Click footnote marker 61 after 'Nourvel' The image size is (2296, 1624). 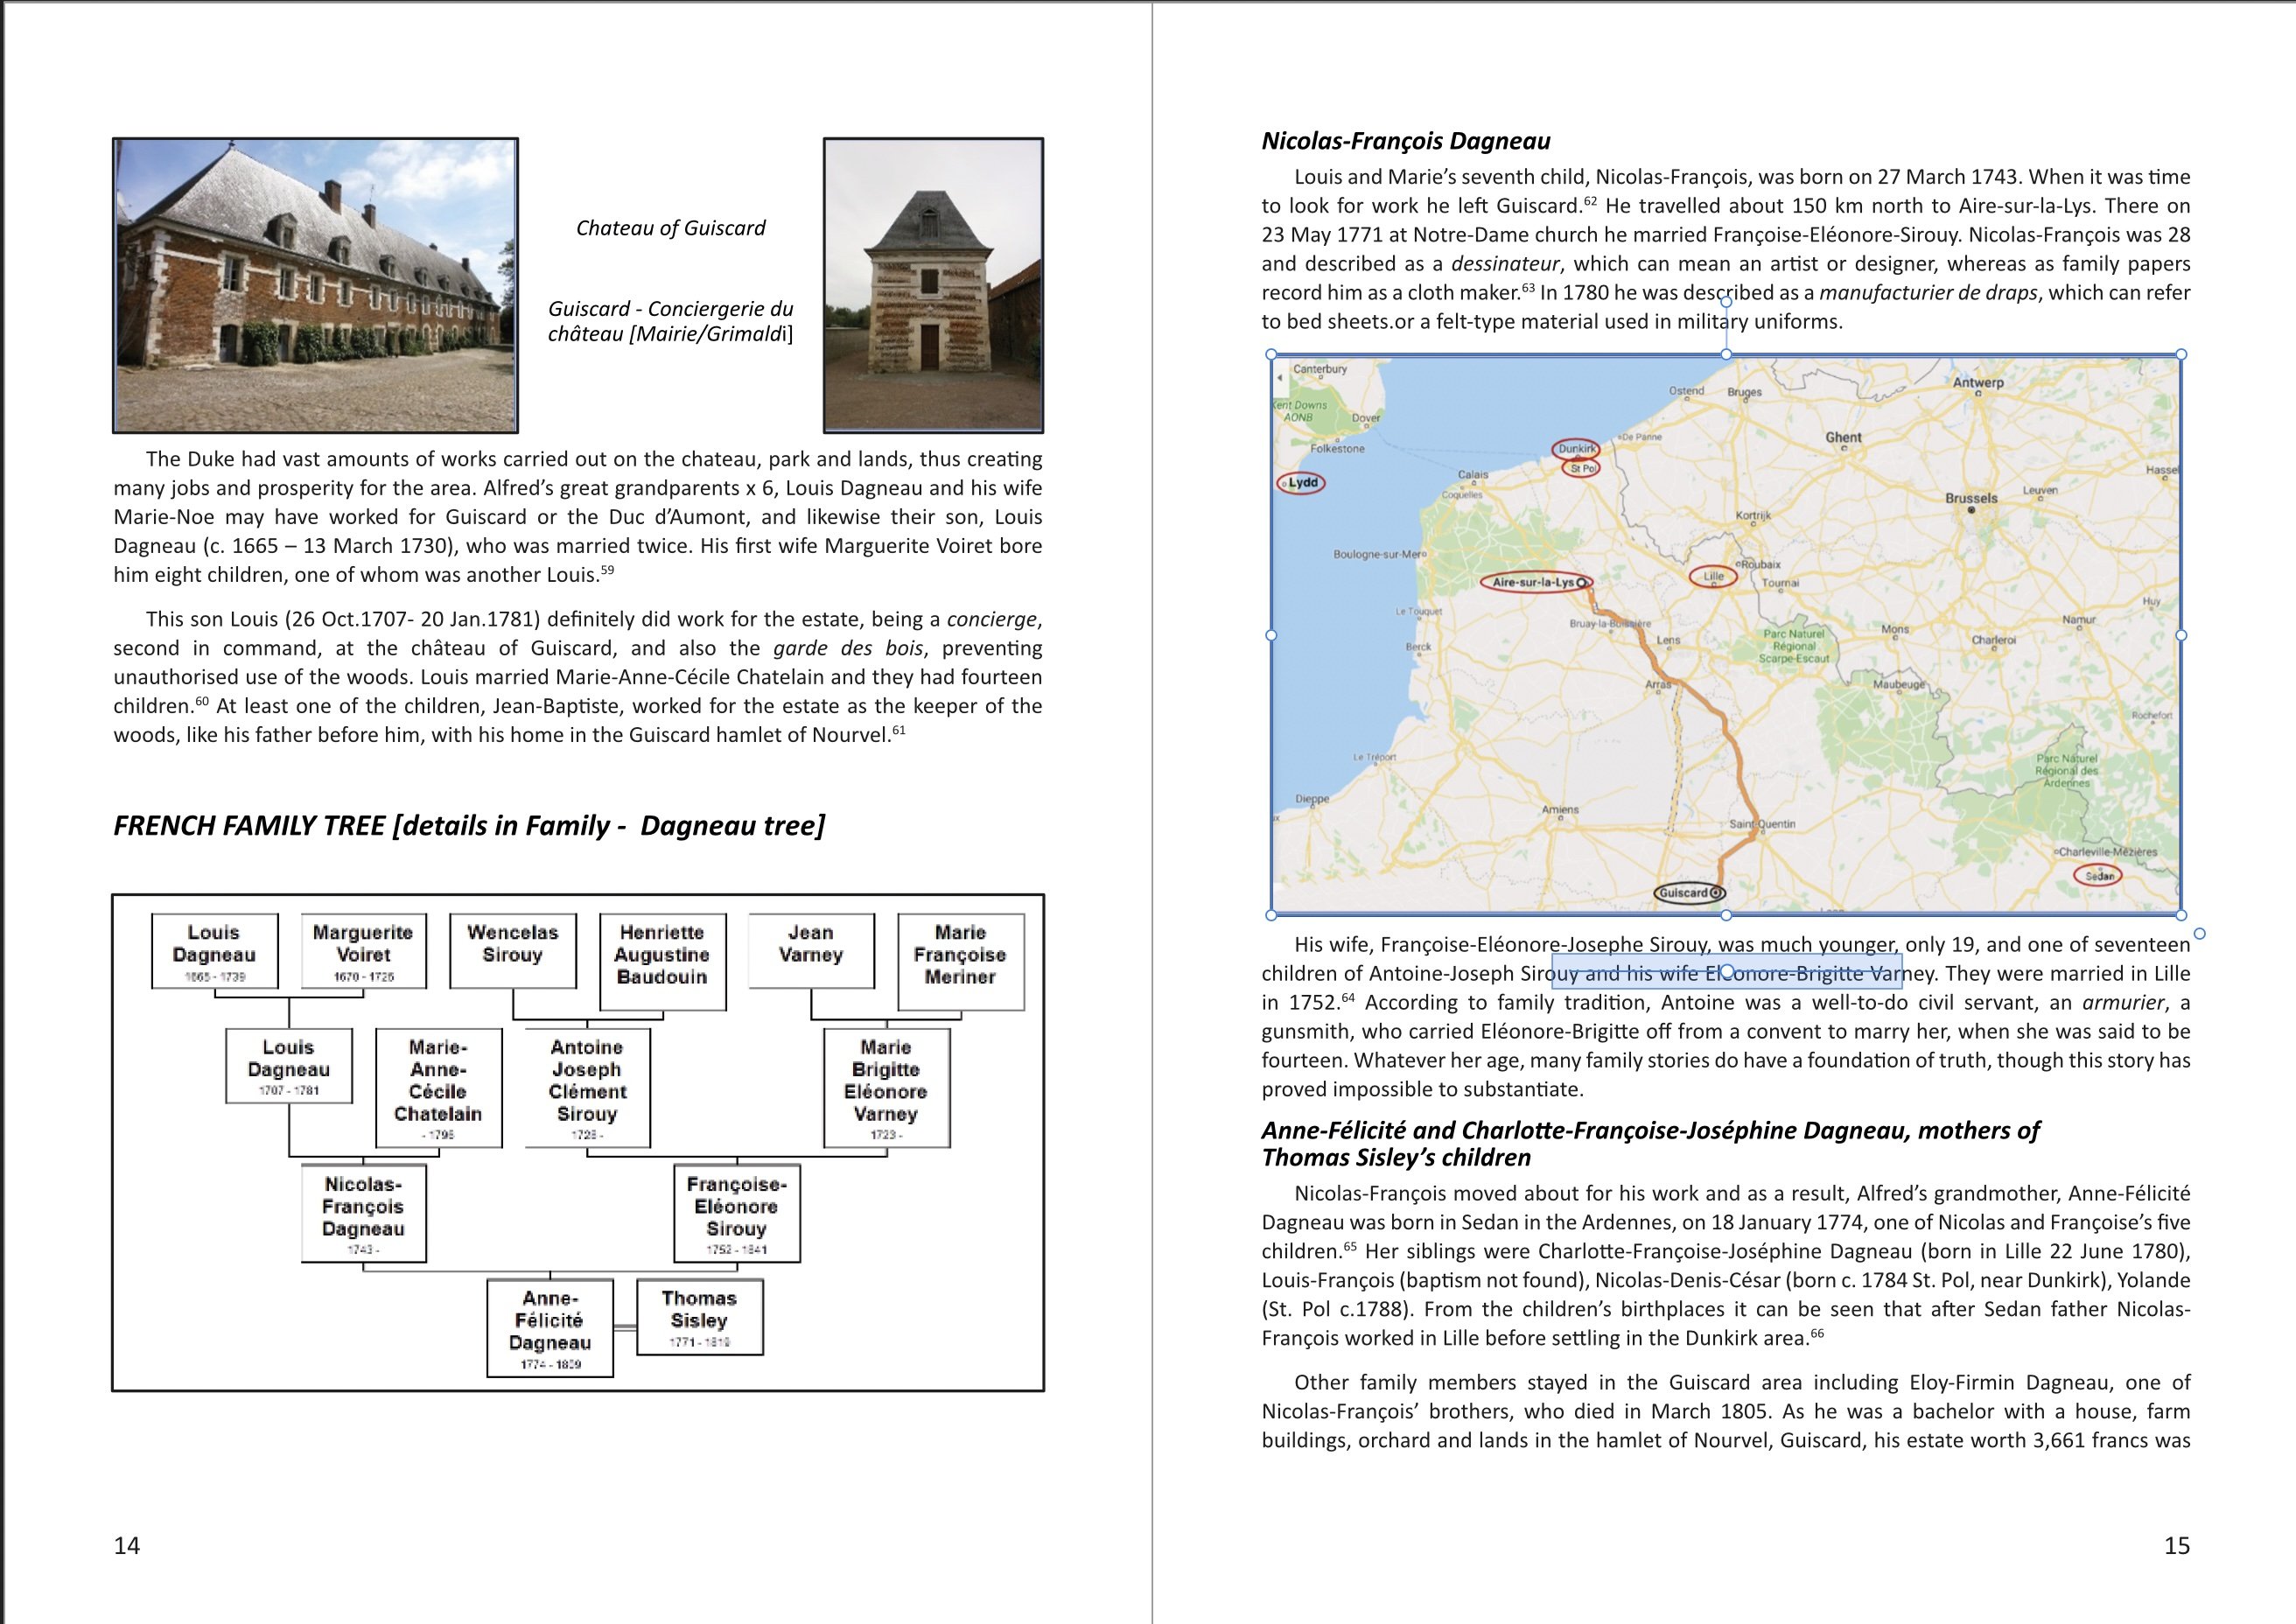tap(898, 731)
